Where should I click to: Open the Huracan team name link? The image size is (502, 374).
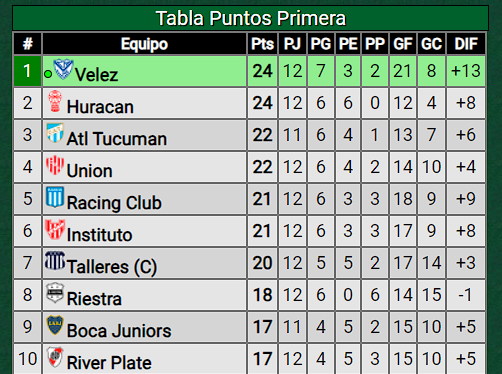(100, 107)
